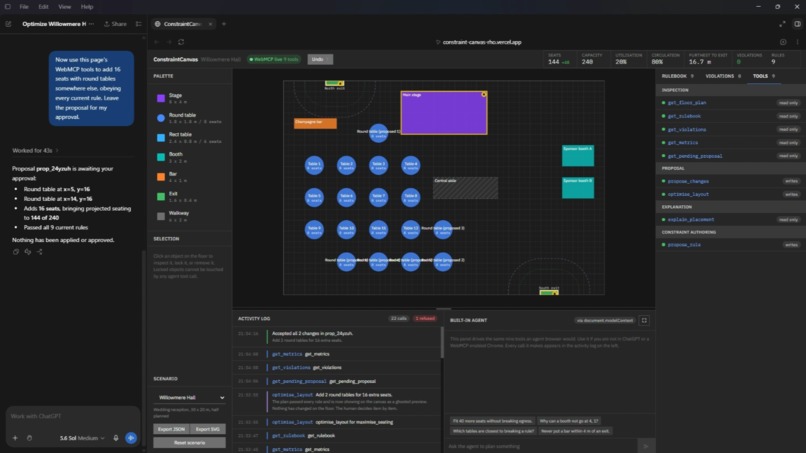Pick the Rect table palette item

(189, 137)
